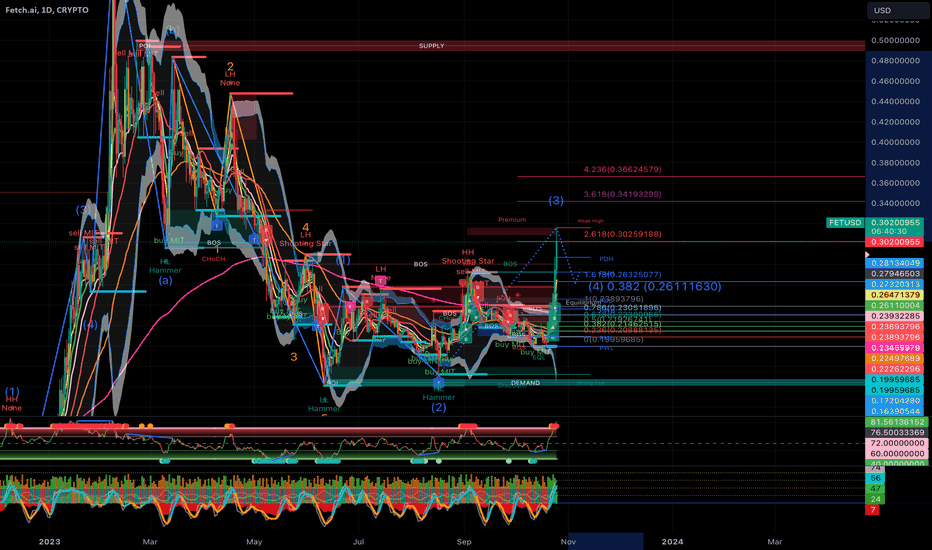This screenshot has height=550, width=932.
Task: Click the 72.00000000 indicator level tag
Action: point(897,443)
